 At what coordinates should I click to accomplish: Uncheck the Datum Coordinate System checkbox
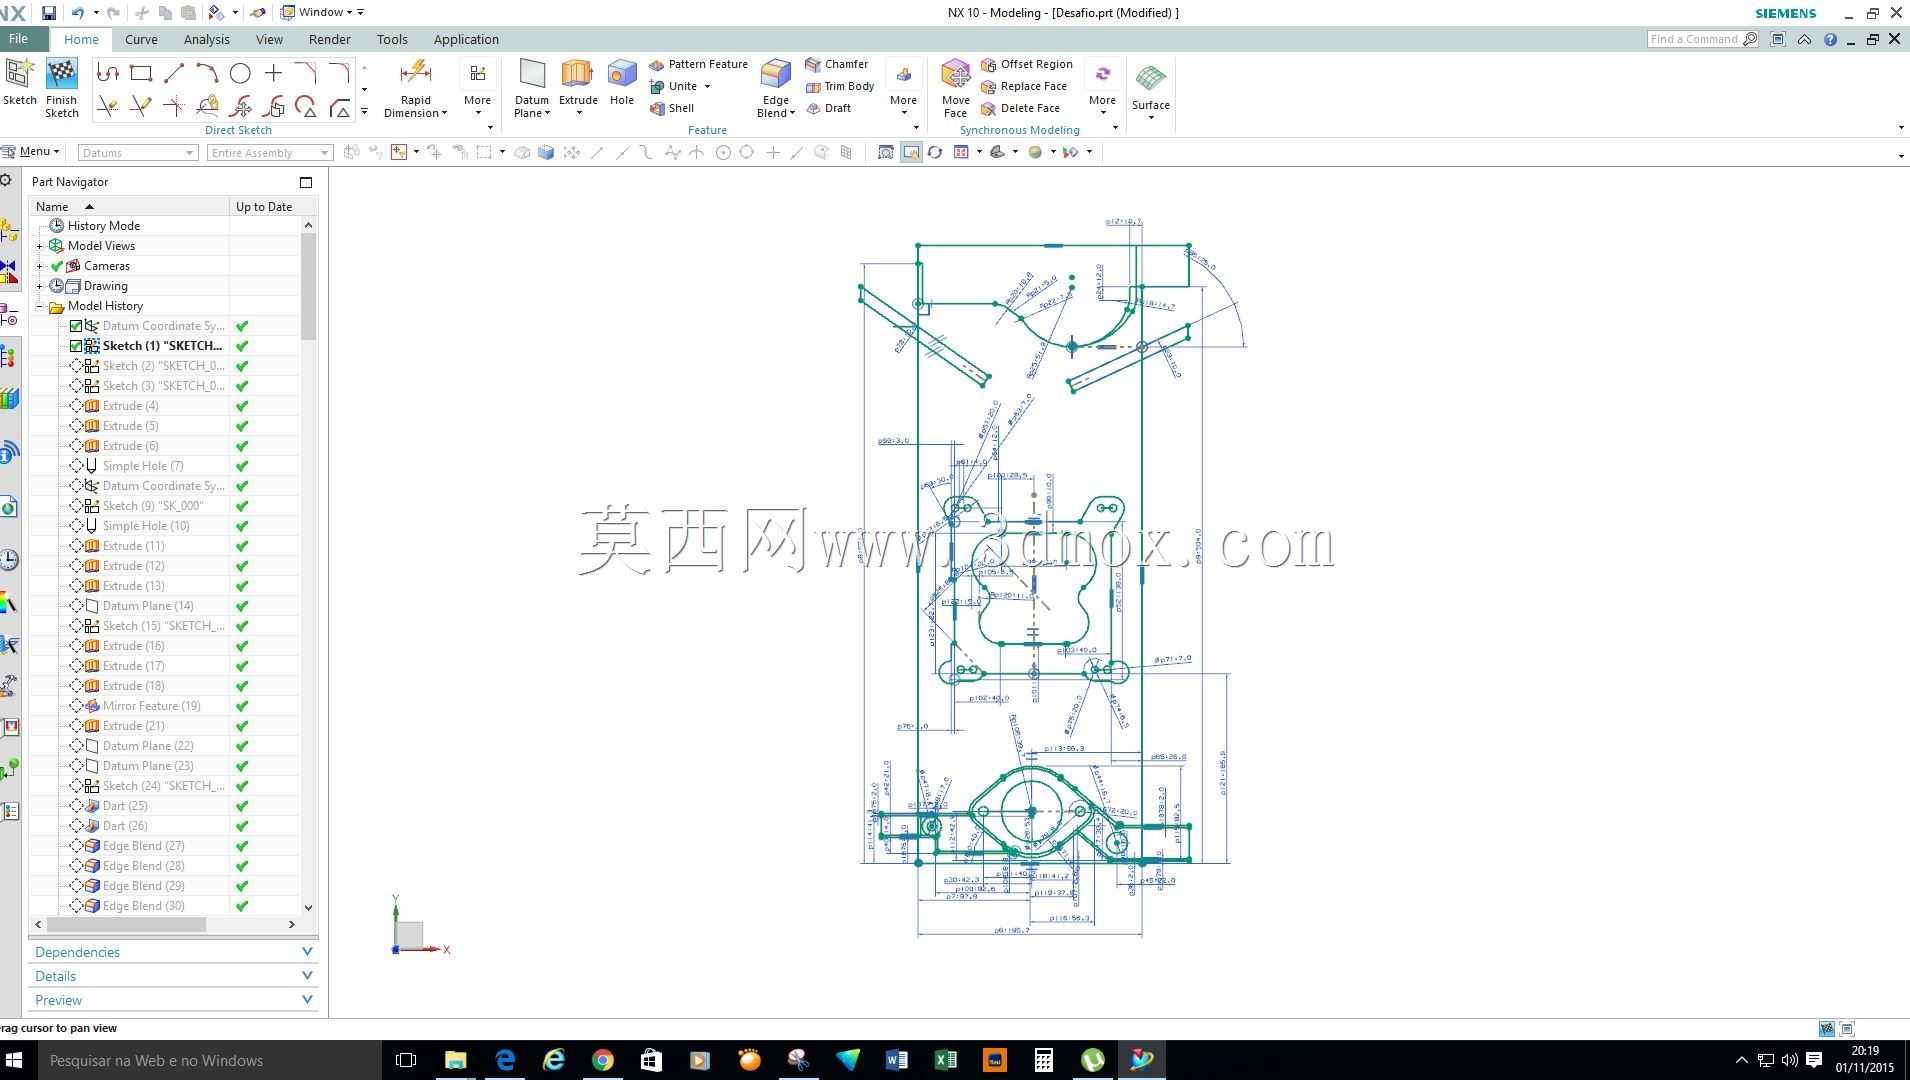tap(76, 326)
